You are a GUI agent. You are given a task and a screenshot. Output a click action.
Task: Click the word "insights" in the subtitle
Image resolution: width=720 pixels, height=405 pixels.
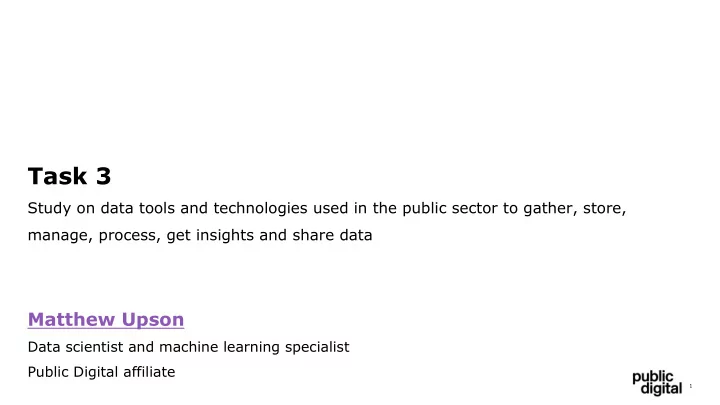pos(225,235)
